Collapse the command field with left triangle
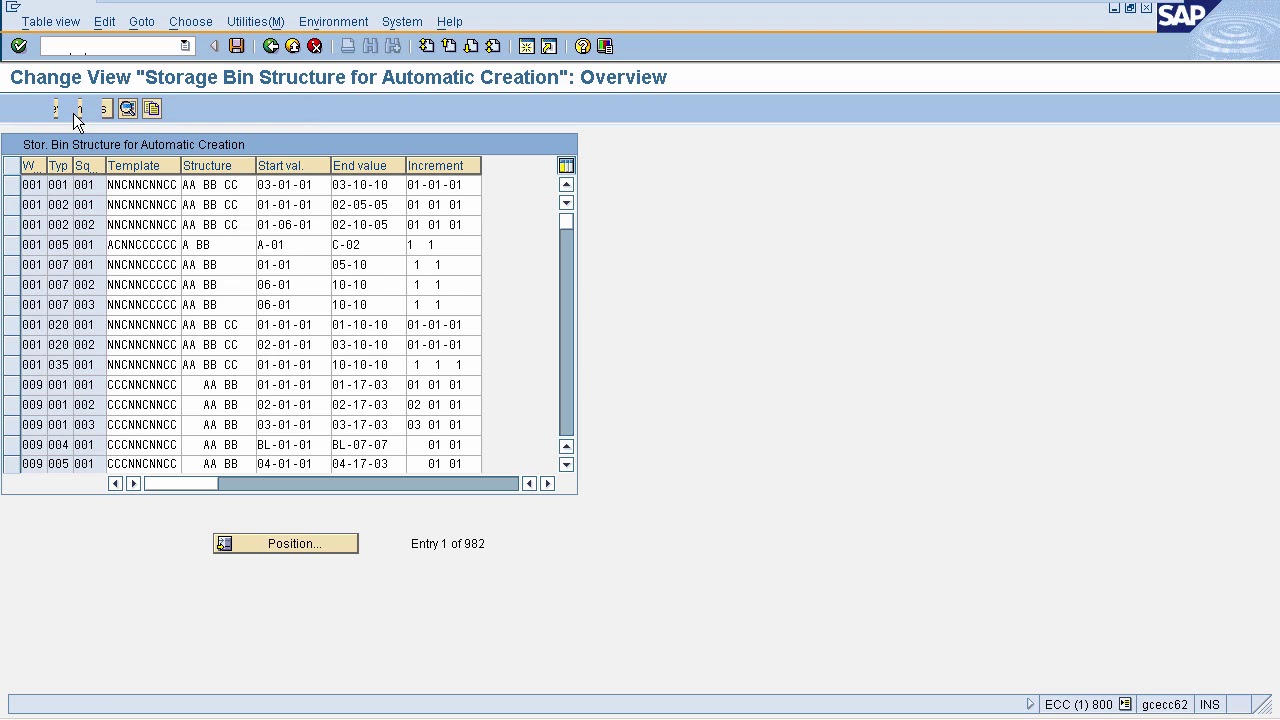Screen dimensions: 1280x720 tap(213, 46)
